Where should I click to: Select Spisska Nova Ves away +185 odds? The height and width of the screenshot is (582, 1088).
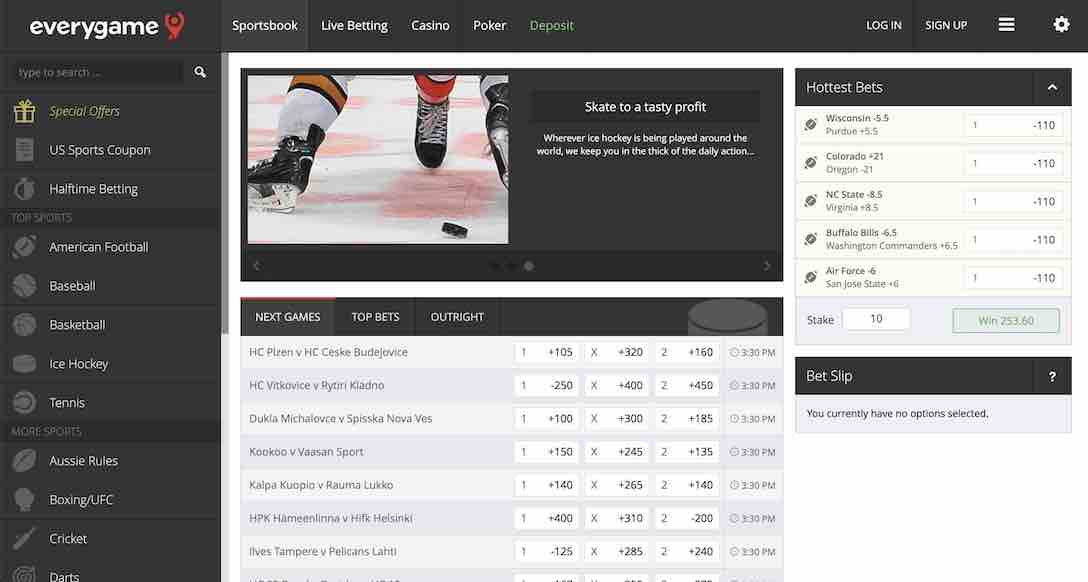[x=687, y=419]
